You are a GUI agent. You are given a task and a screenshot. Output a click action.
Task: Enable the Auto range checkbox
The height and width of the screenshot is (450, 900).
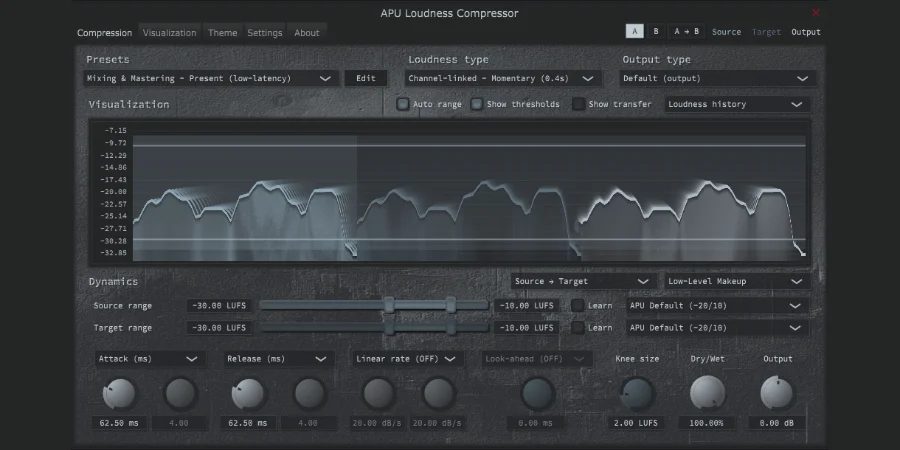[403, 104]
